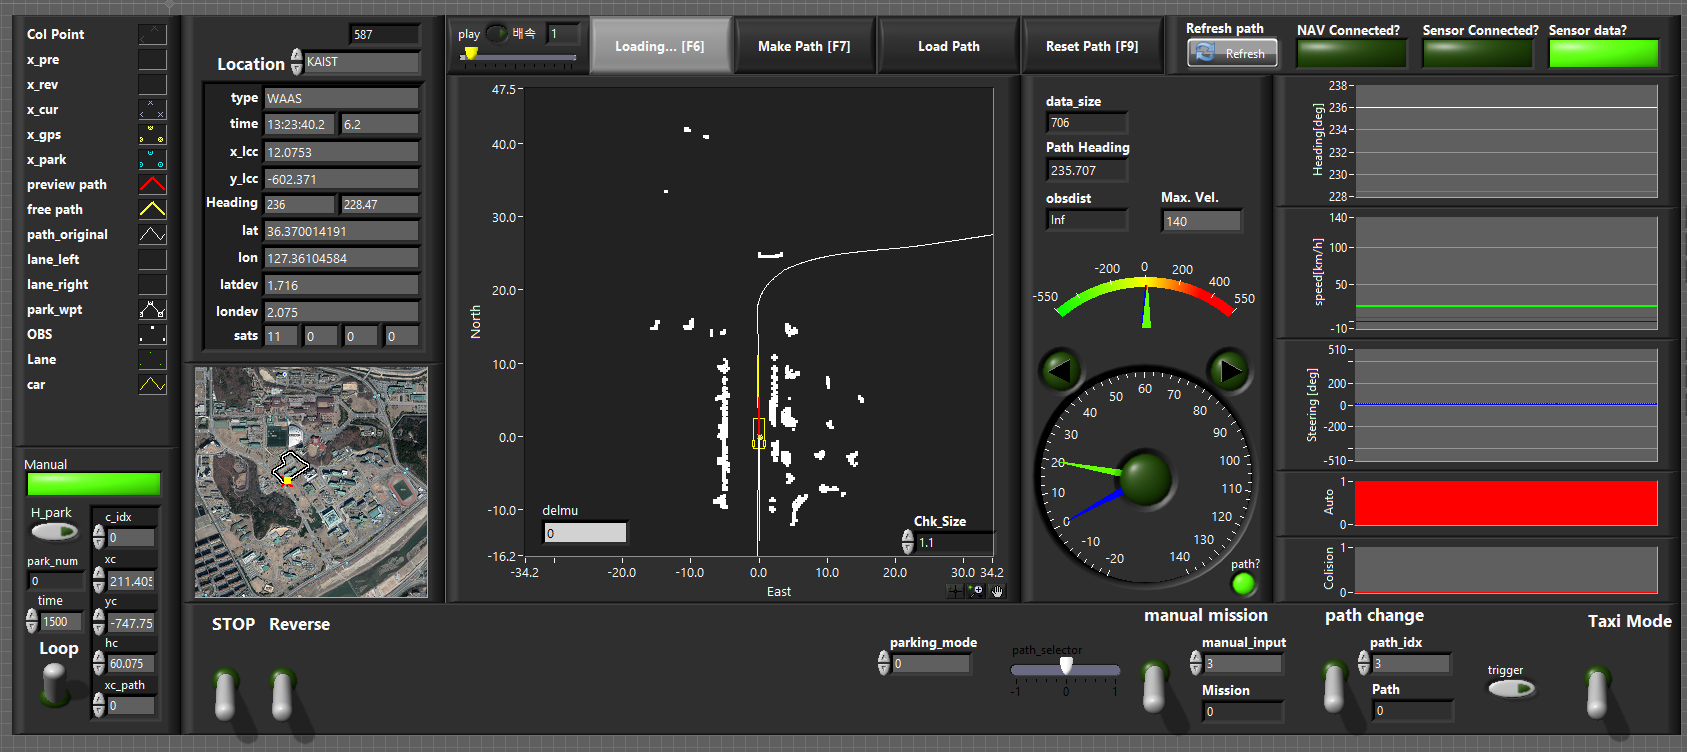Click the delmu input field
Image resolution: width=1687 pixels, height=752 pixels.
click(x=584, y=533)
